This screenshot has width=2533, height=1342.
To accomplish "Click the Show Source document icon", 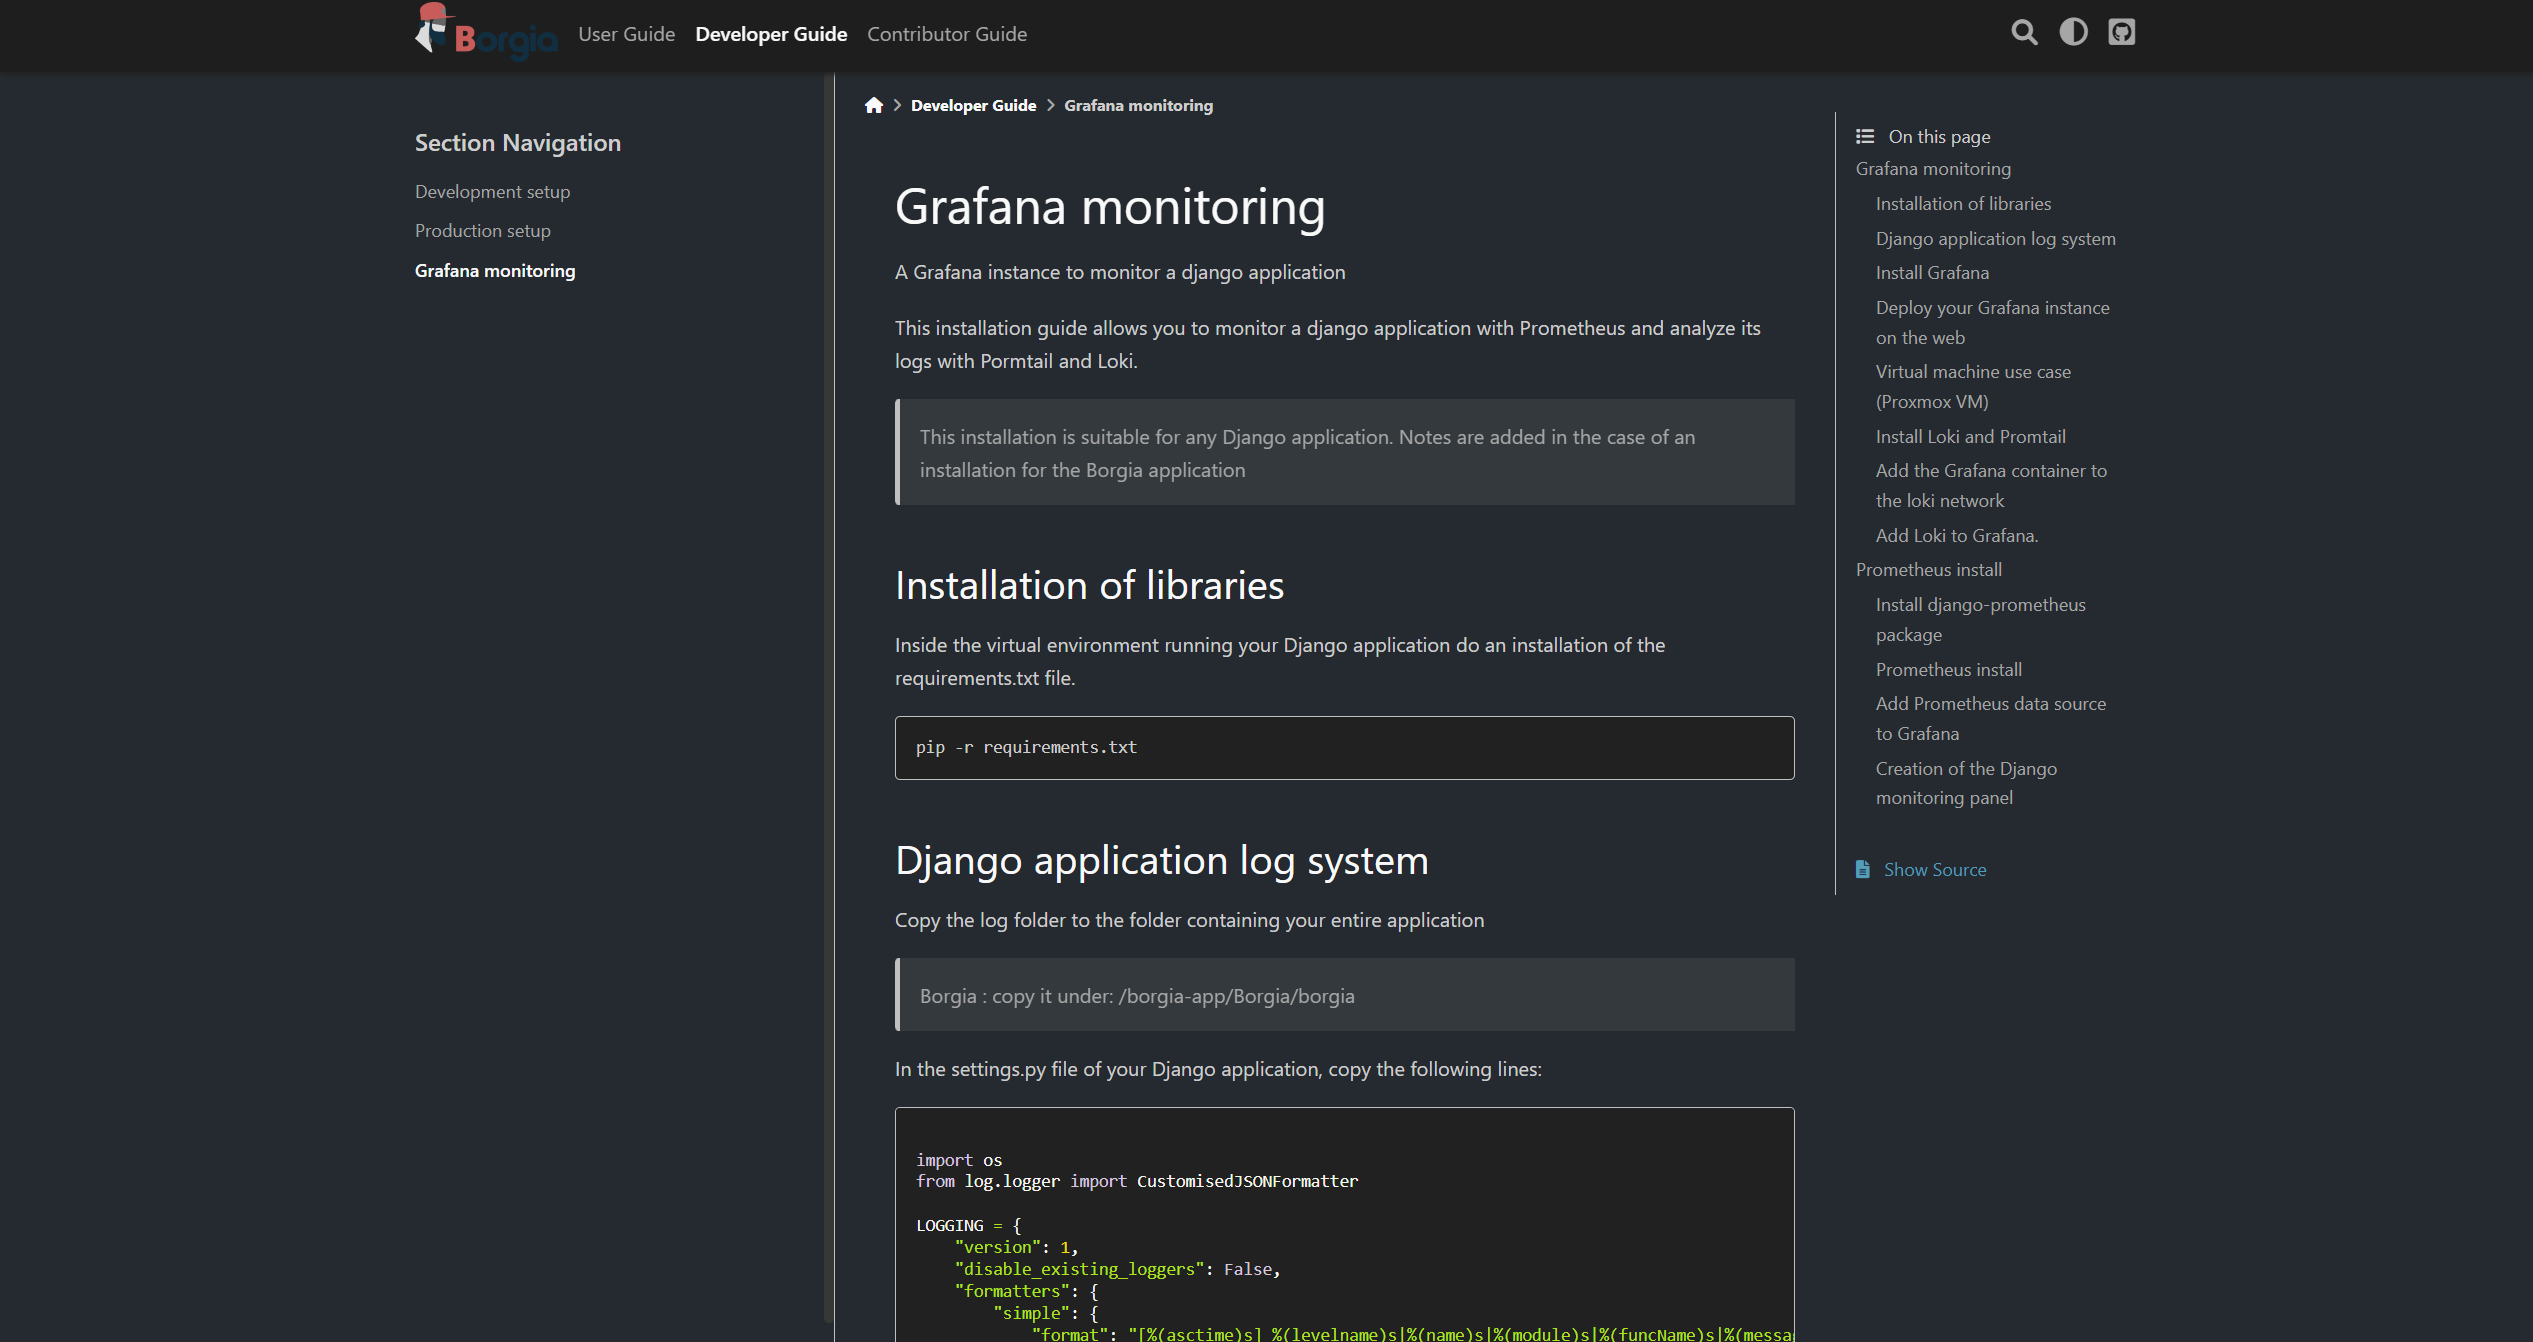I will pyautogui.click(x=1863, y=868).
